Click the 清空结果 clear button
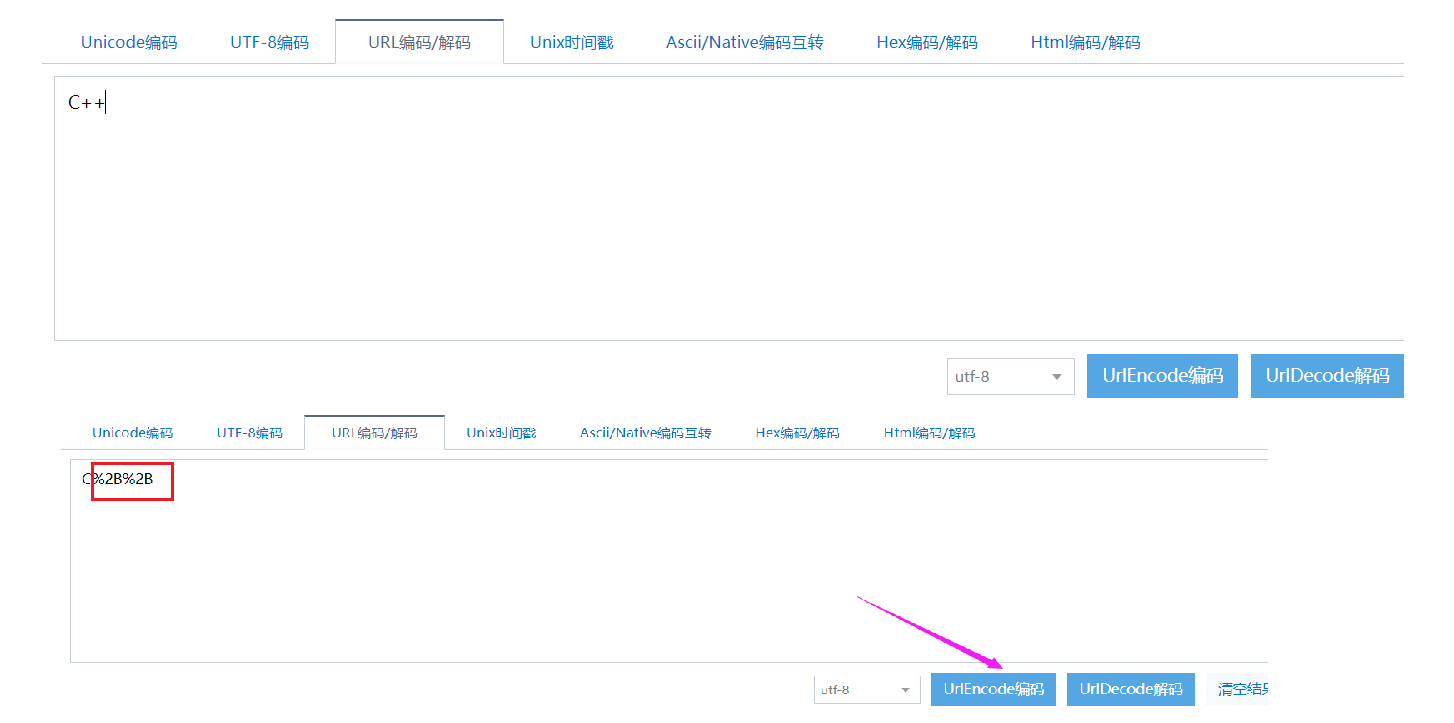This screenshot has height=723, width=1454. pyautogui.click(x=1238, y=689)
